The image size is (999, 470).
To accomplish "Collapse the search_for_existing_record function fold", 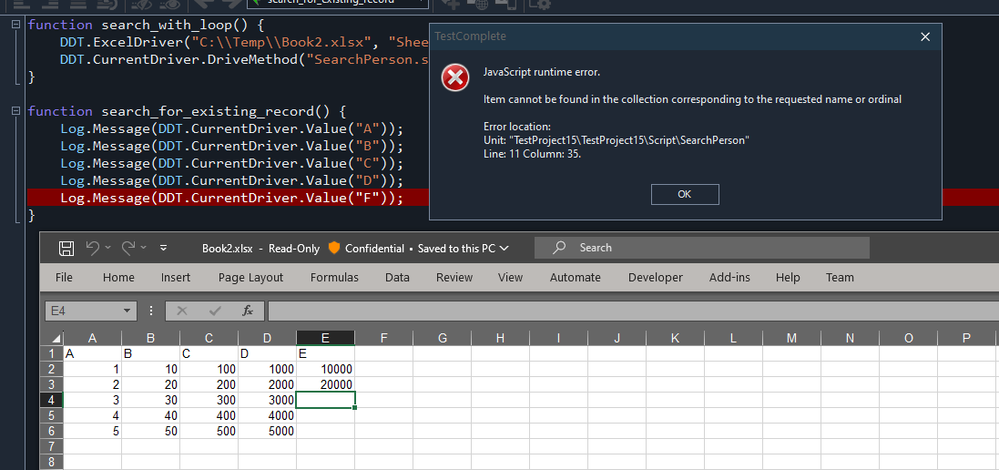I will [x=17, y=110].
